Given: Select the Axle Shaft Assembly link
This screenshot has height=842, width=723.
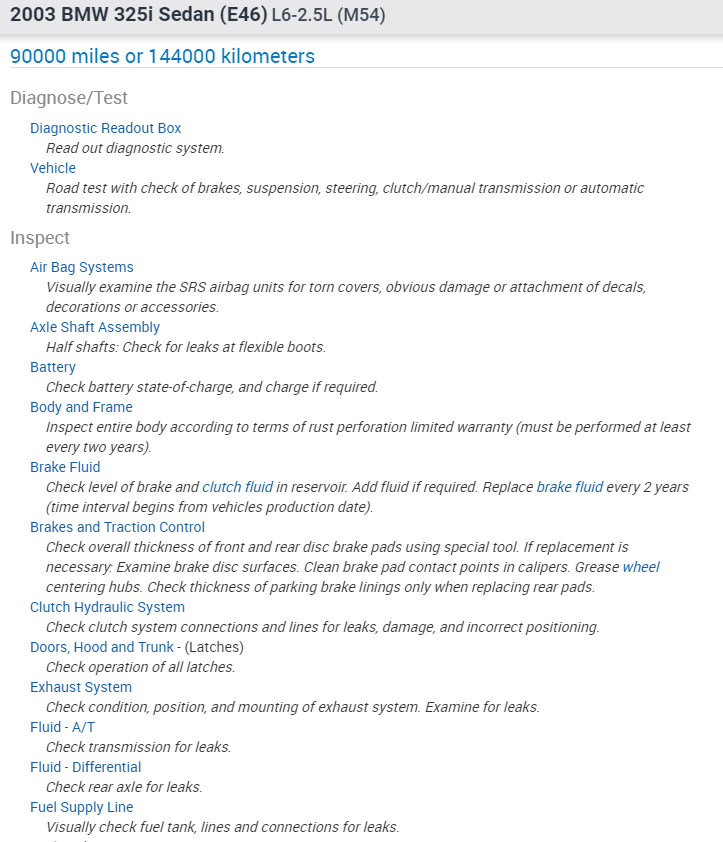Looking at the screenshot, I should tap(94, 327).
